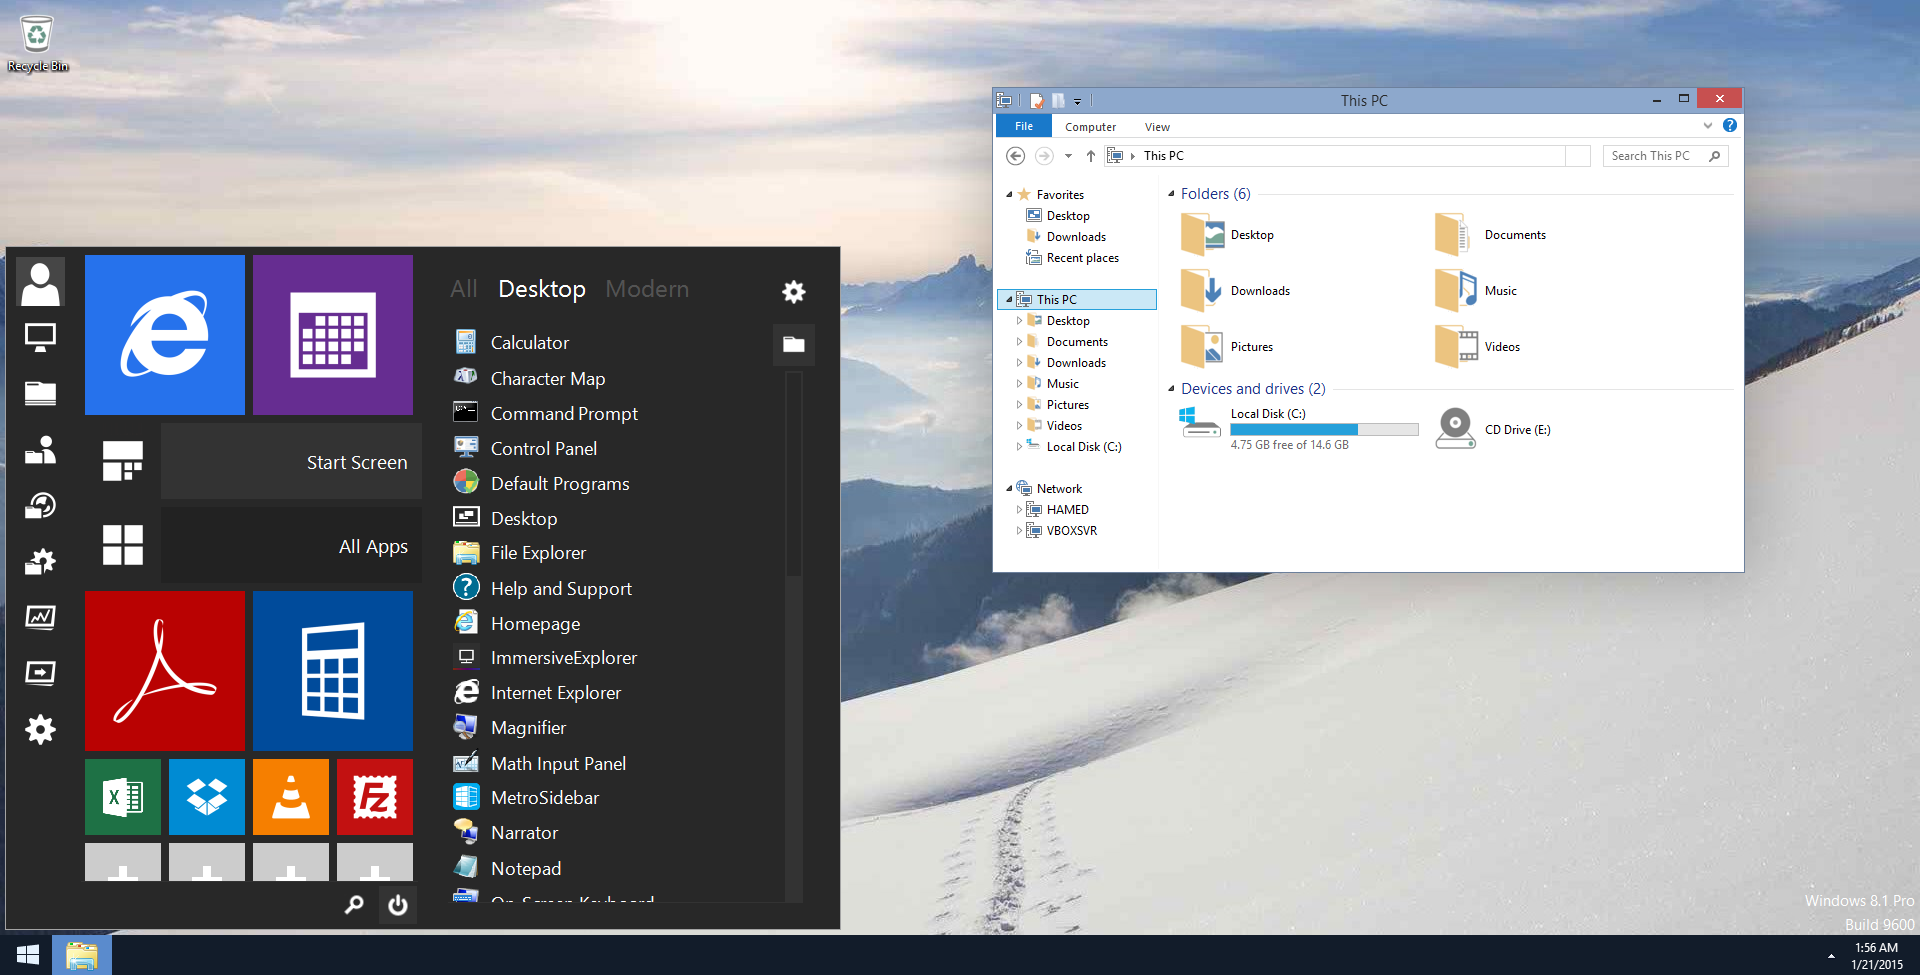The height and width of the screenshot is (975, 1920).
Task: Click the All Apps button
Action: [x=291, y=546]
